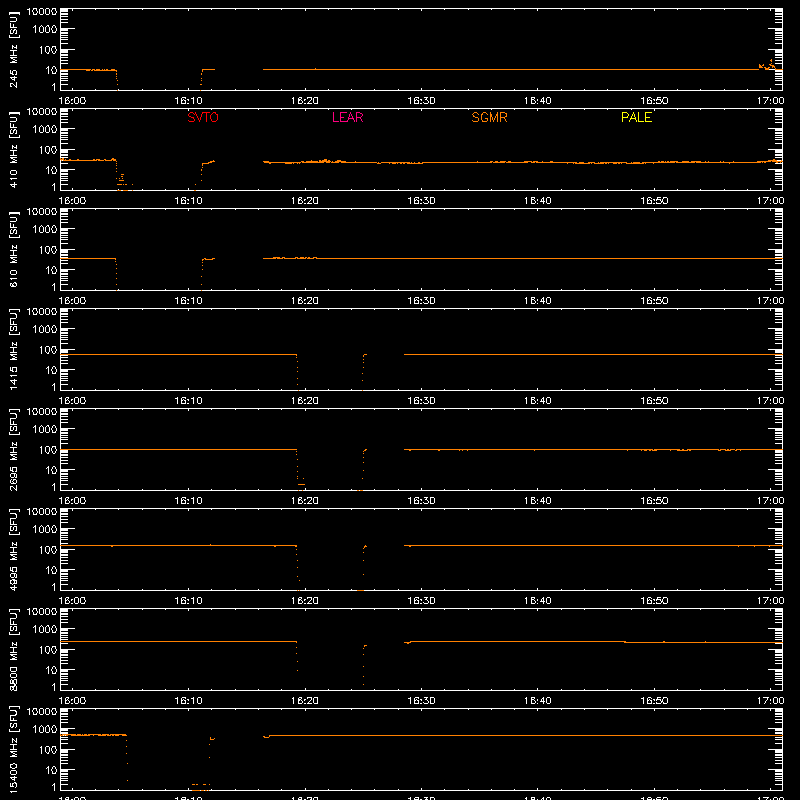Screen dimensions: 800x800
Task: Select the '15400 MHz [SFU]' axis title
Action: click(x=13, y=749)
